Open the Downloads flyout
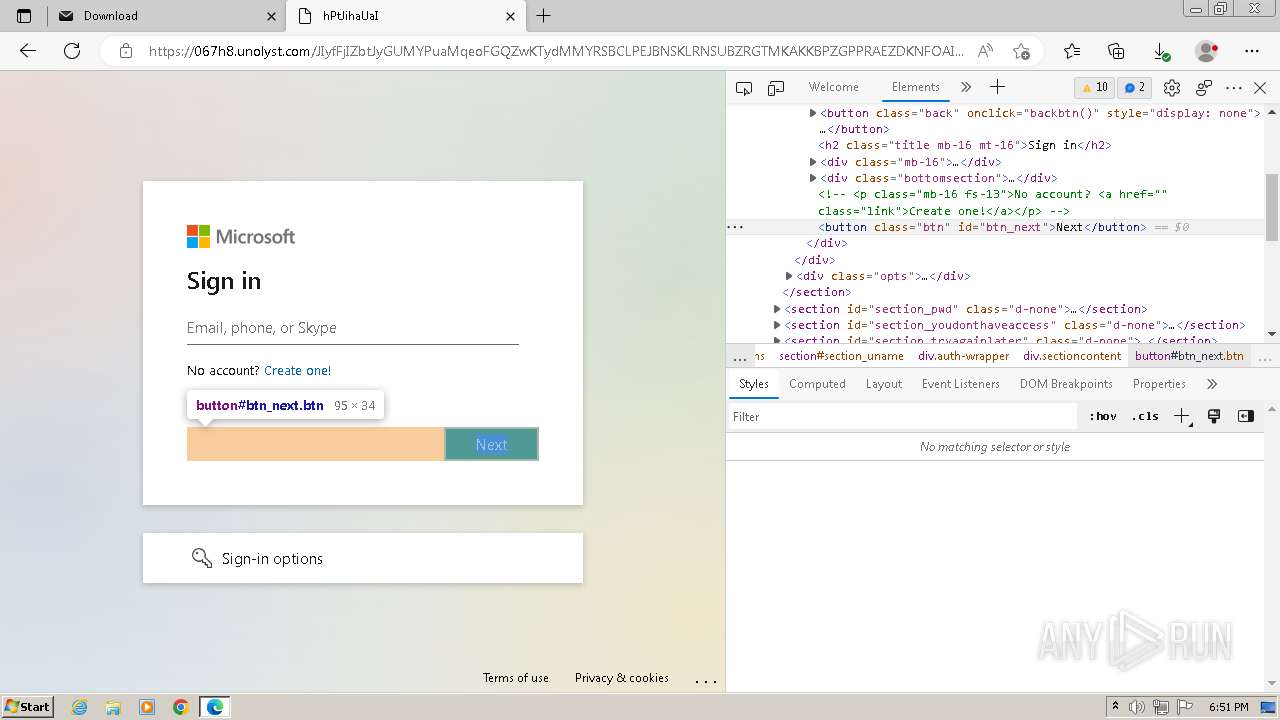 [x=1161, y=51]
